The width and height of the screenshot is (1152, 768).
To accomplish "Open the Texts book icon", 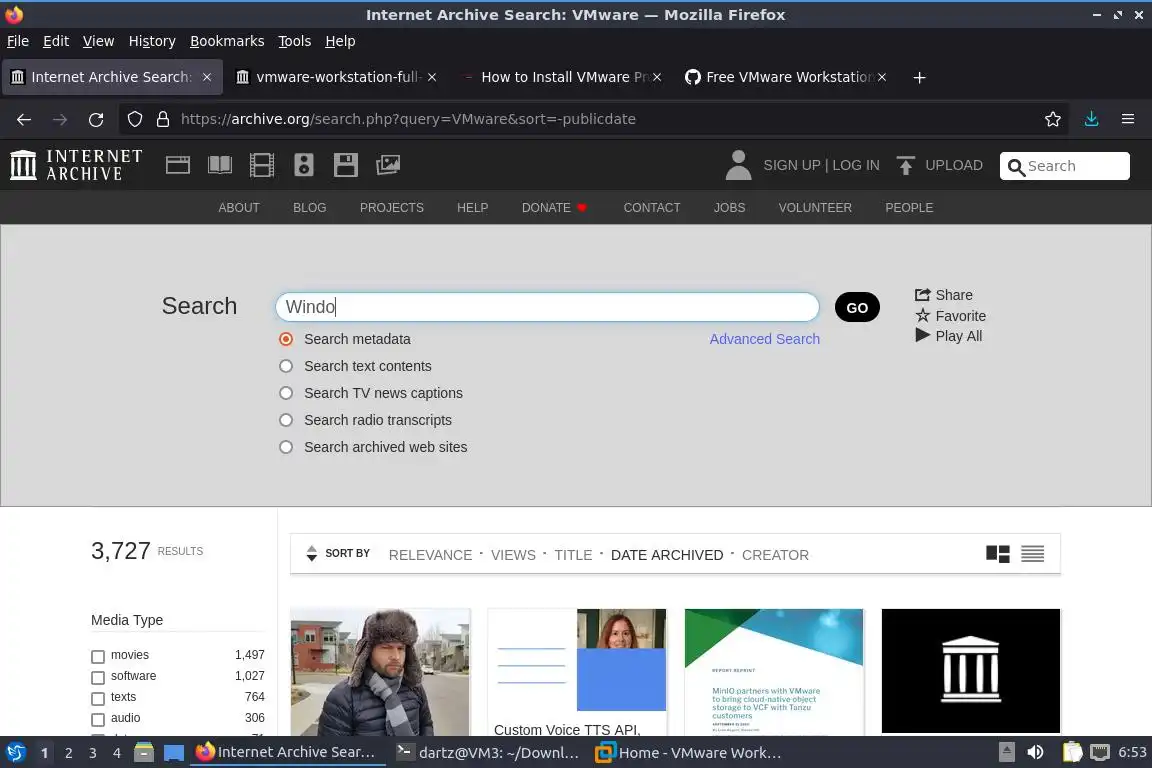I will coord(220,165).
